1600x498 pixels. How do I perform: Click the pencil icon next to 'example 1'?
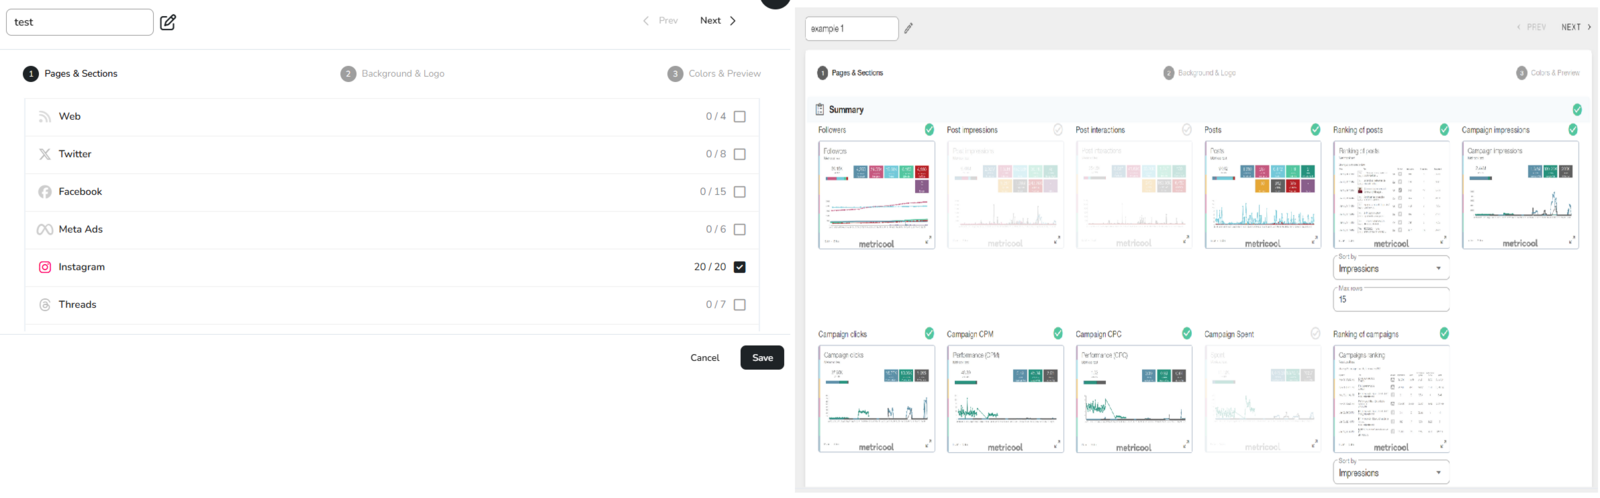909,29
